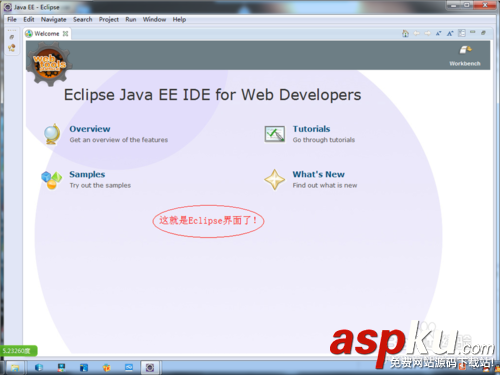
Task: Click the Customize page icon in Welcome toolbar
Action: click(462, 33)
